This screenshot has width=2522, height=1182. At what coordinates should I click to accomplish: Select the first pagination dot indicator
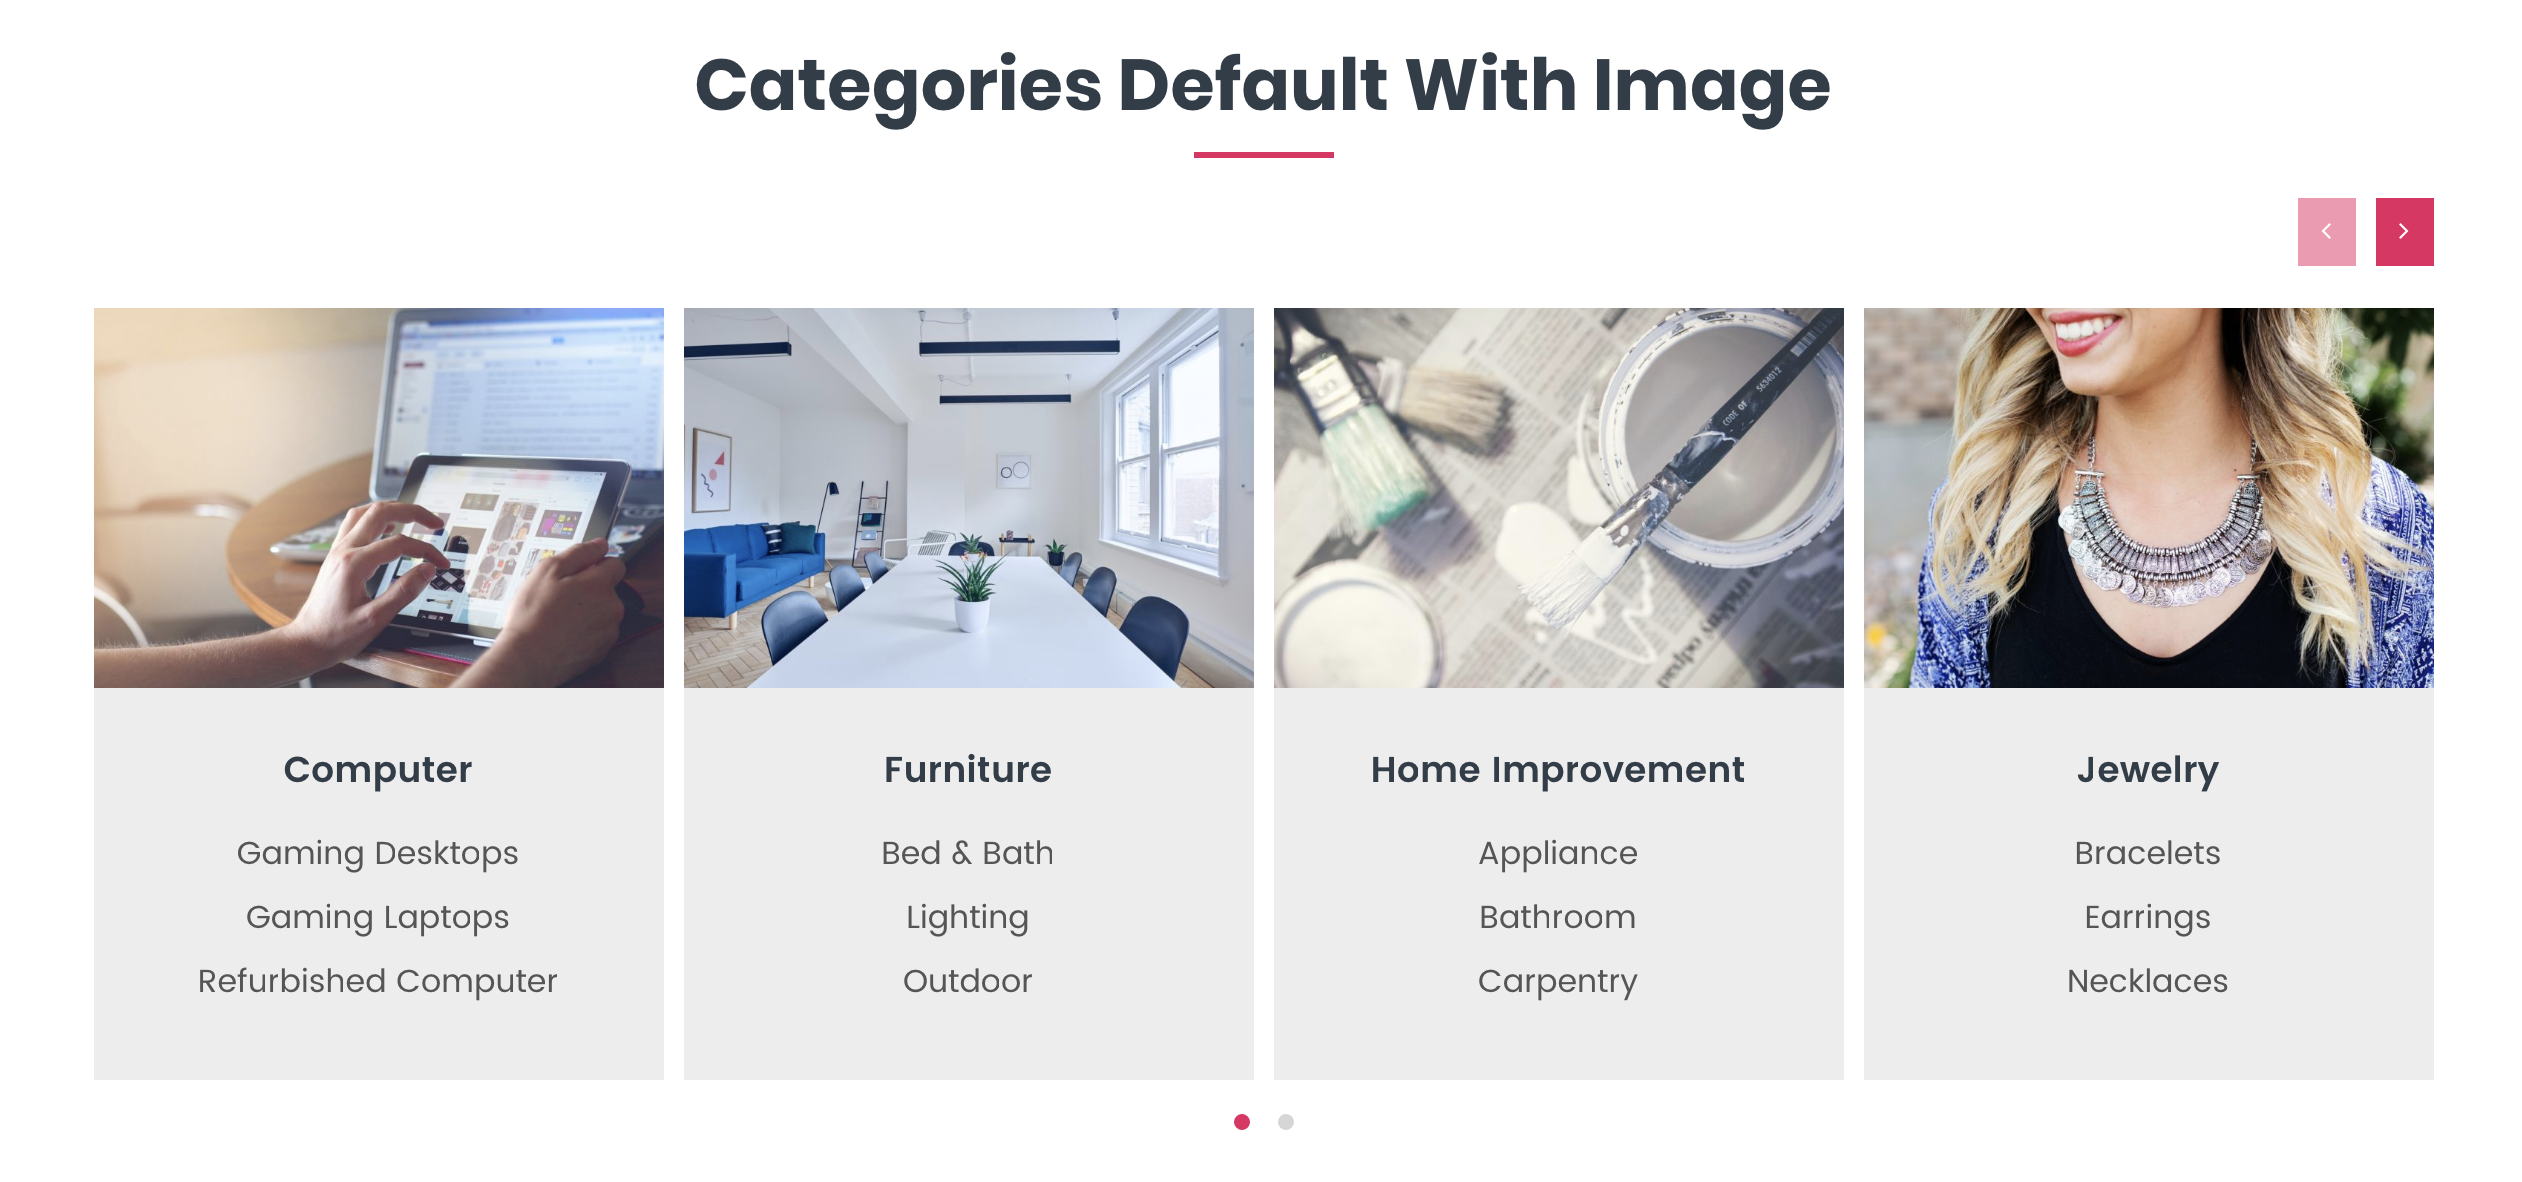pyautogui.click(x=1243, y=1122)
